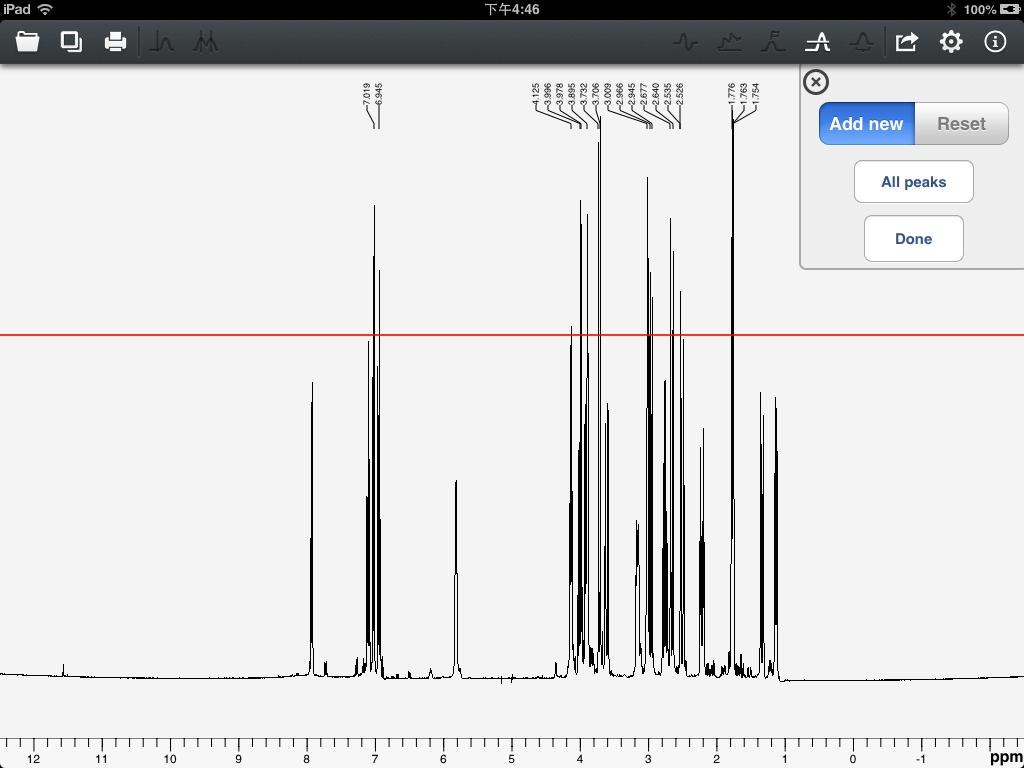This screenshot has height=768, width=1024.
Task: Open settings gear icon
Action: coord(951,42)
